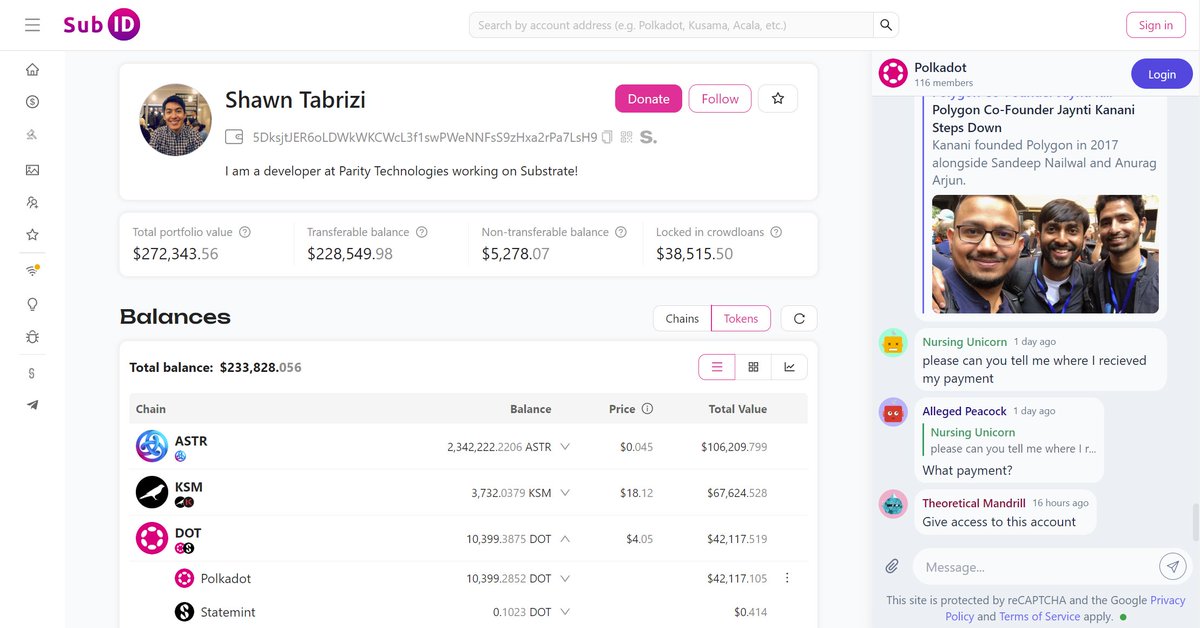Copy the account address
Image resolution: width=1200 pixels, height=628 pixels.
click(607, 137)
